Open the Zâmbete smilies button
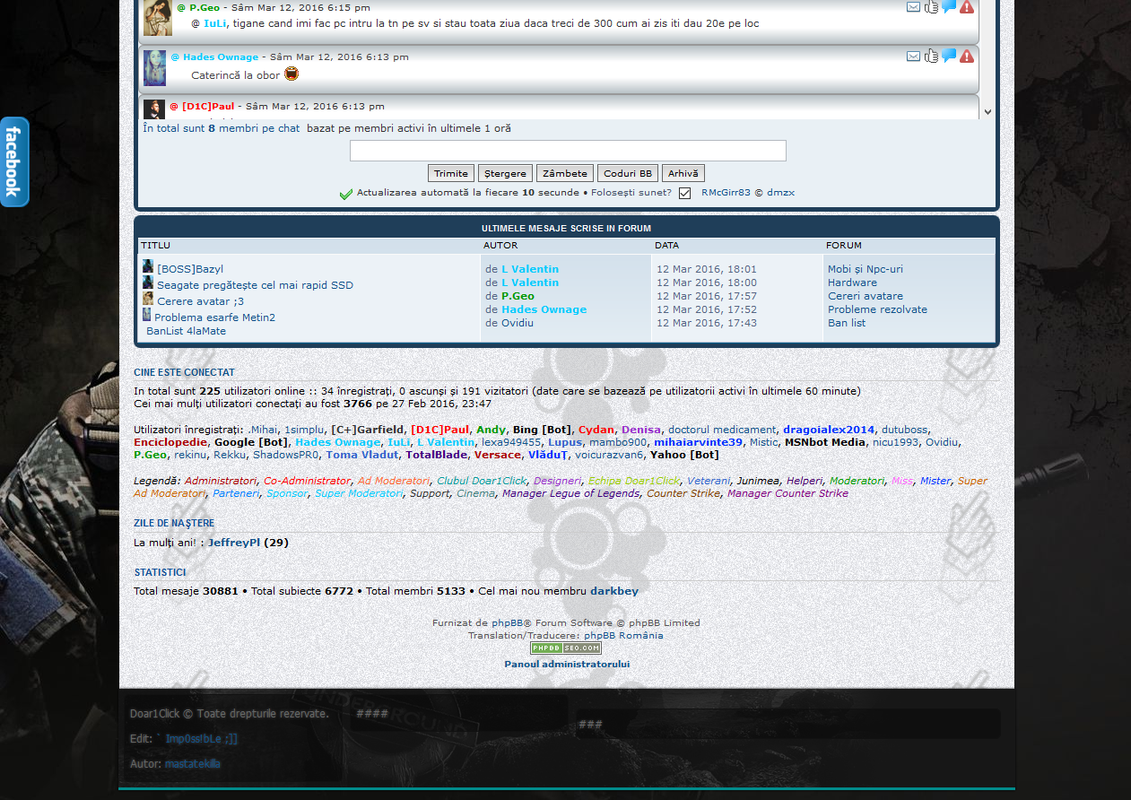Screen dimensions: 1131x800 tap(565, 174)
